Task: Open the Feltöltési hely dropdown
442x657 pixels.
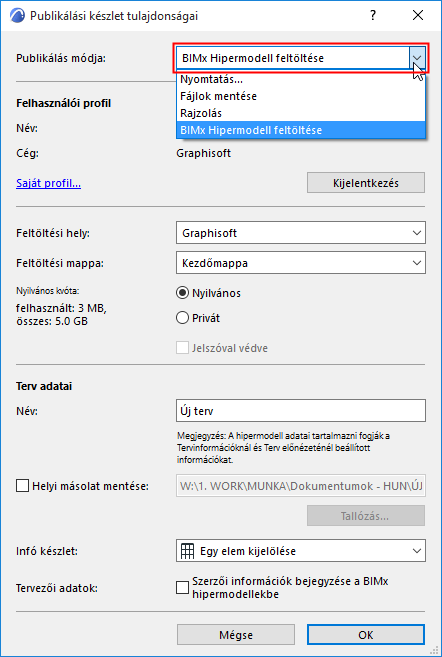Action: pyautogui.click(x=301, y=233)
